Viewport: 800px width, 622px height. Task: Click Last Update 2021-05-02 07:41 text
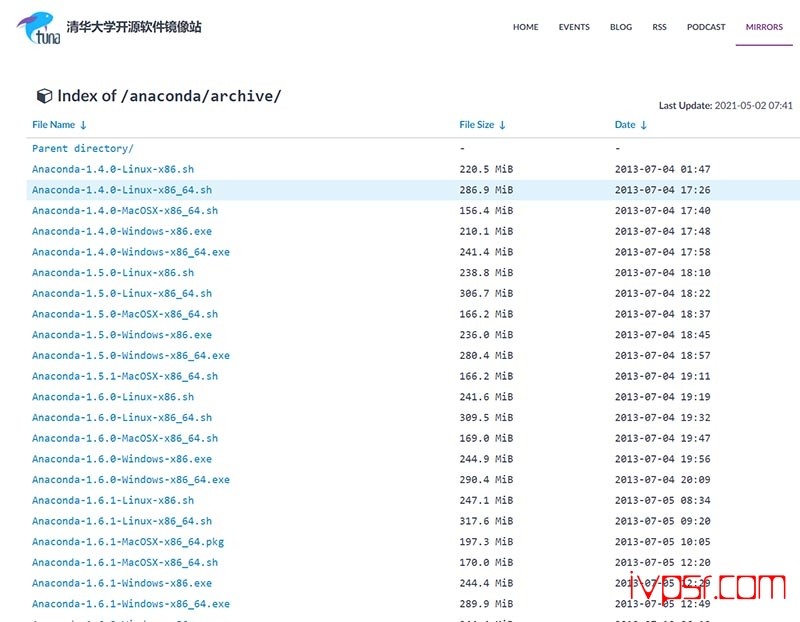(x=726, y=106)
